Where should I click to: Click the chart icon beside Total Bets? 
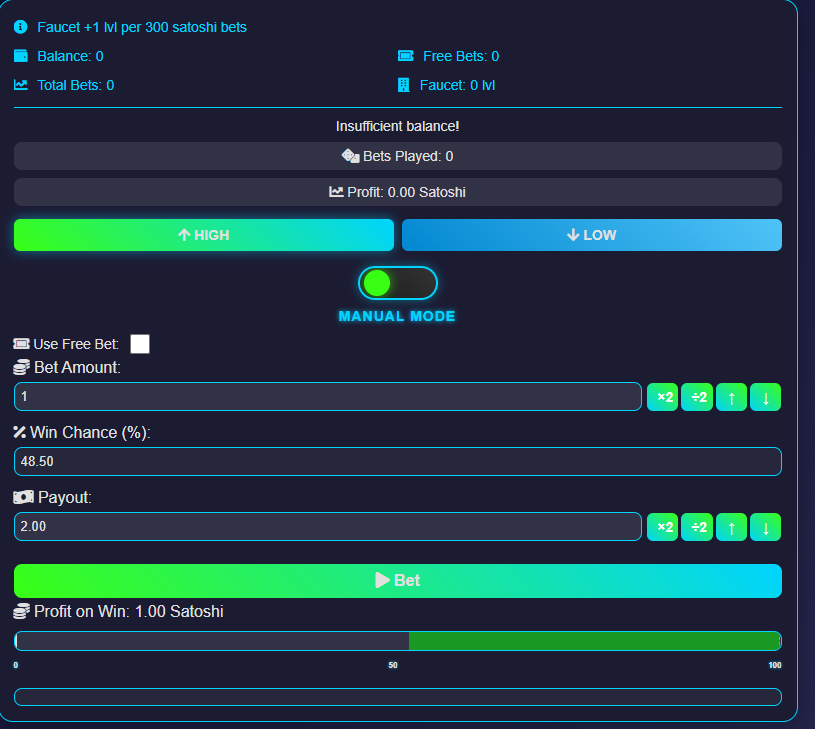coord(21,85)
